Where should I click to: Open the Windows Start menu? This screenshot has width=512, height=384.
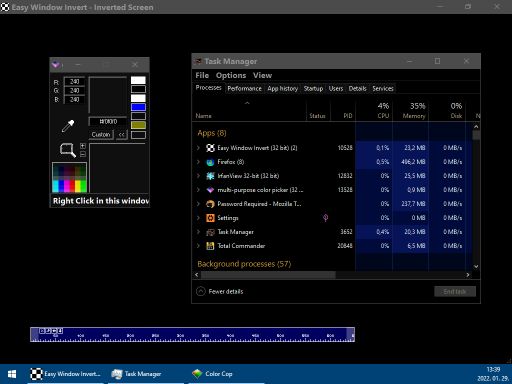12,374
